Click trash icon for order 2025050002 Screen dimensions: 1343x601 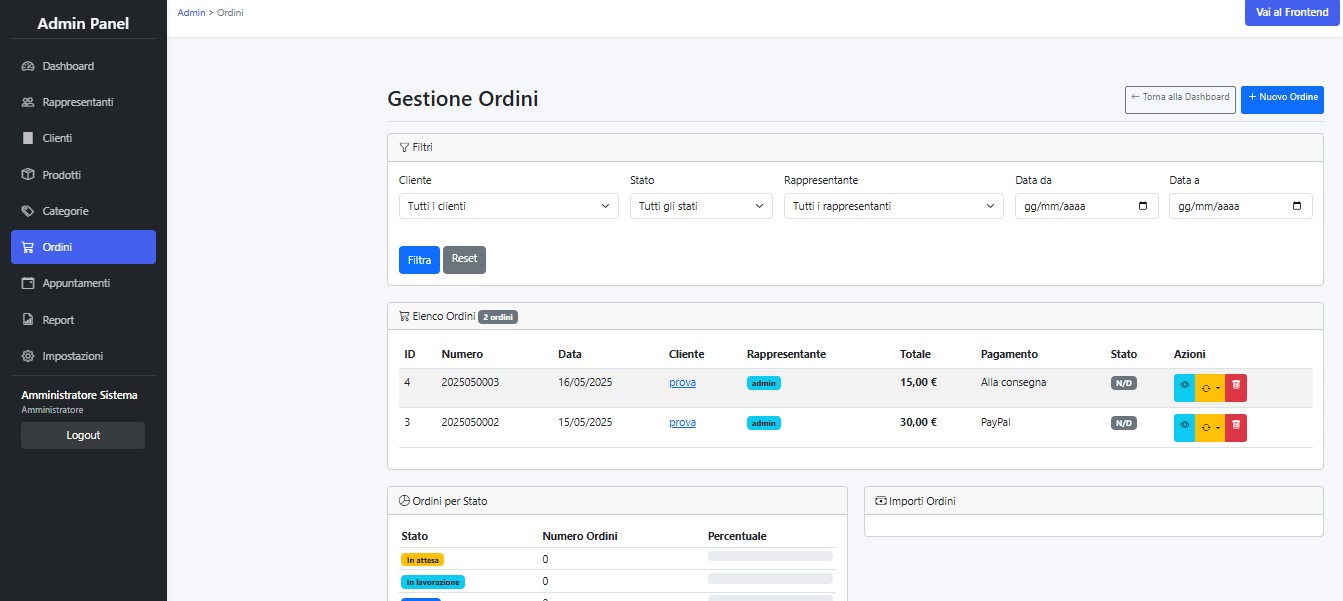click(1236, 427)
